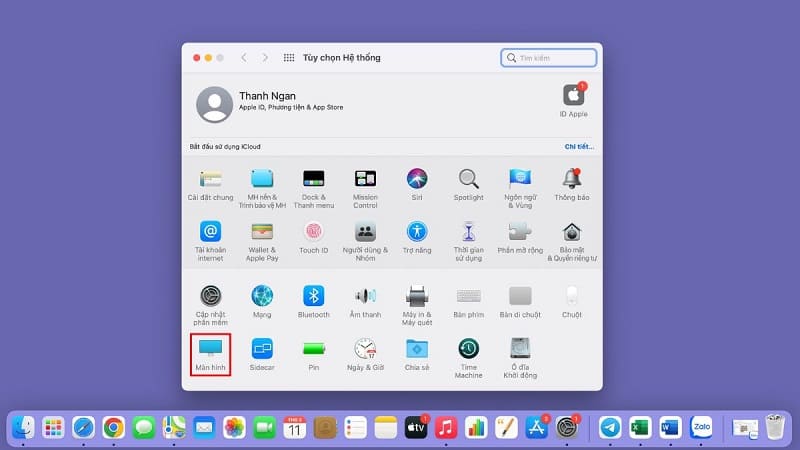Click the back navigation arrow
This screenshot has height=450, width=800.
pos(244,58)
